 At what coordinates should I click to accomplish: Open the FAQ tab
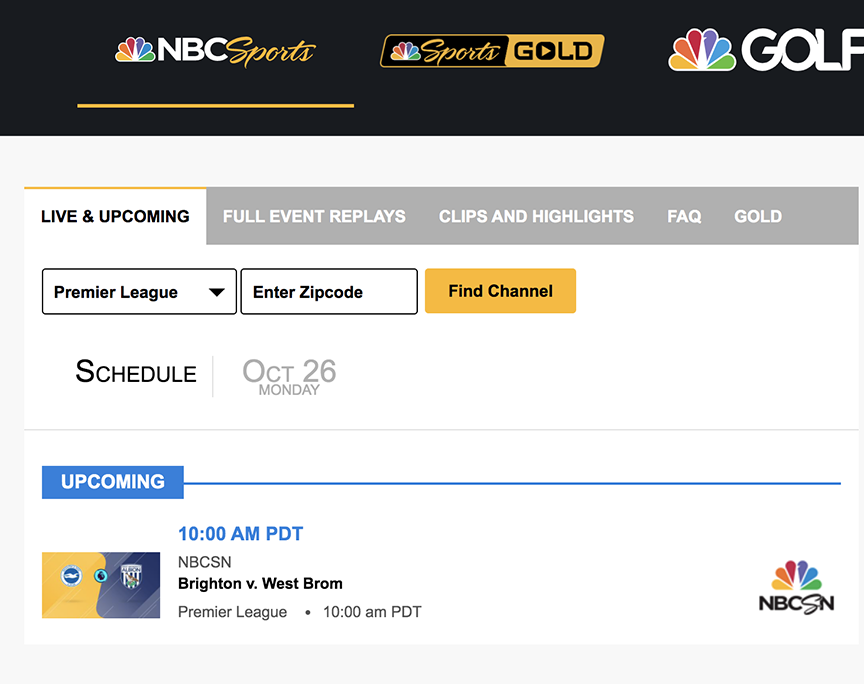click(684, 216)
